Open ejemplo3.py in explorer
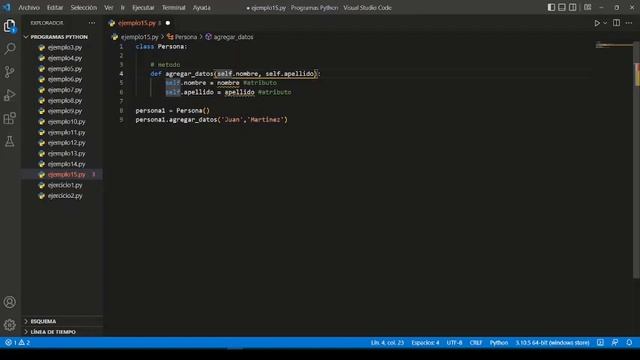 tap(65, 47)
